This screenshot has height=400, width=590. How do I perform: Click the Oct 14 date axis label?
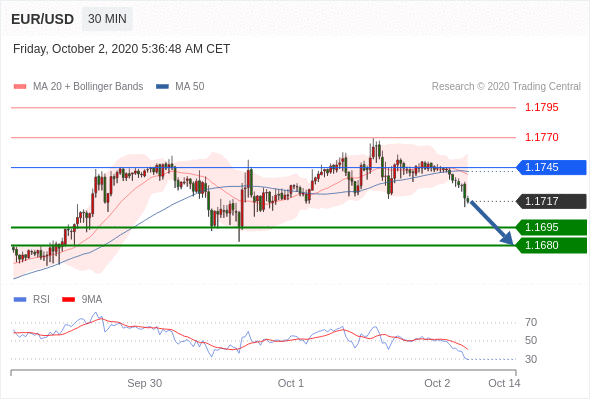click(504, 383)
